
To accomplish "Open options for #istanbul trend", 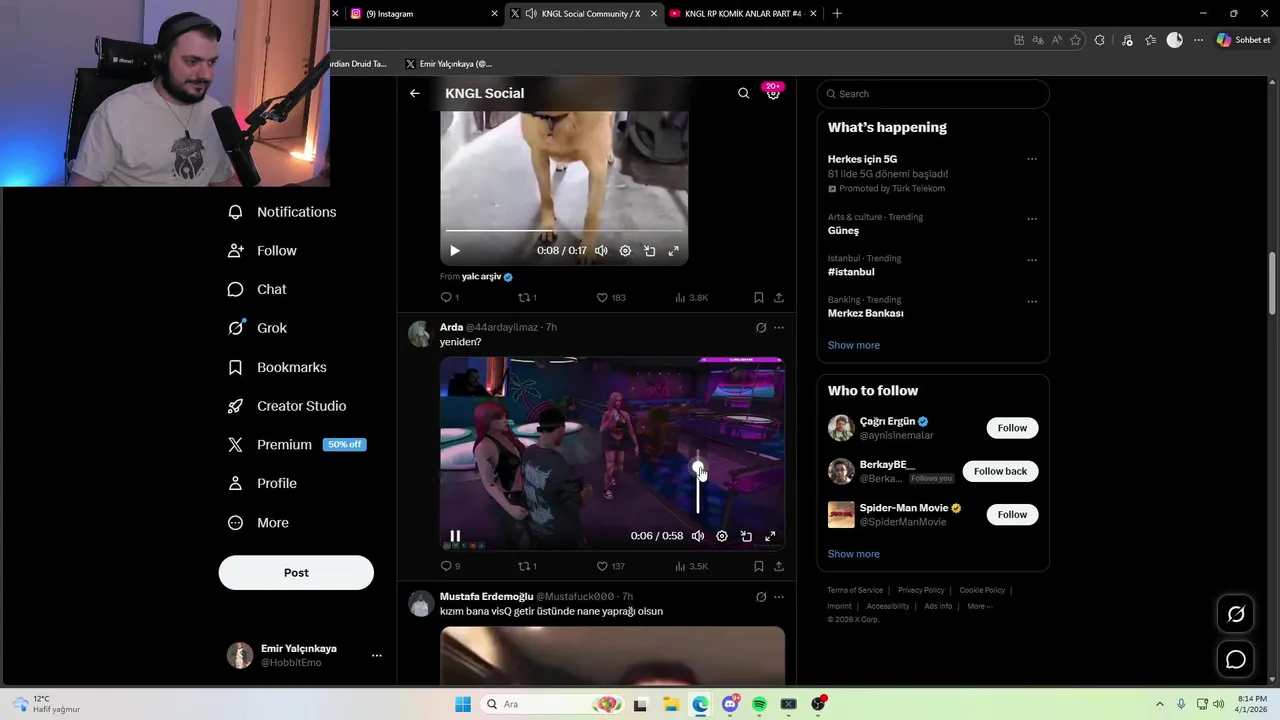I will 1032,260.
